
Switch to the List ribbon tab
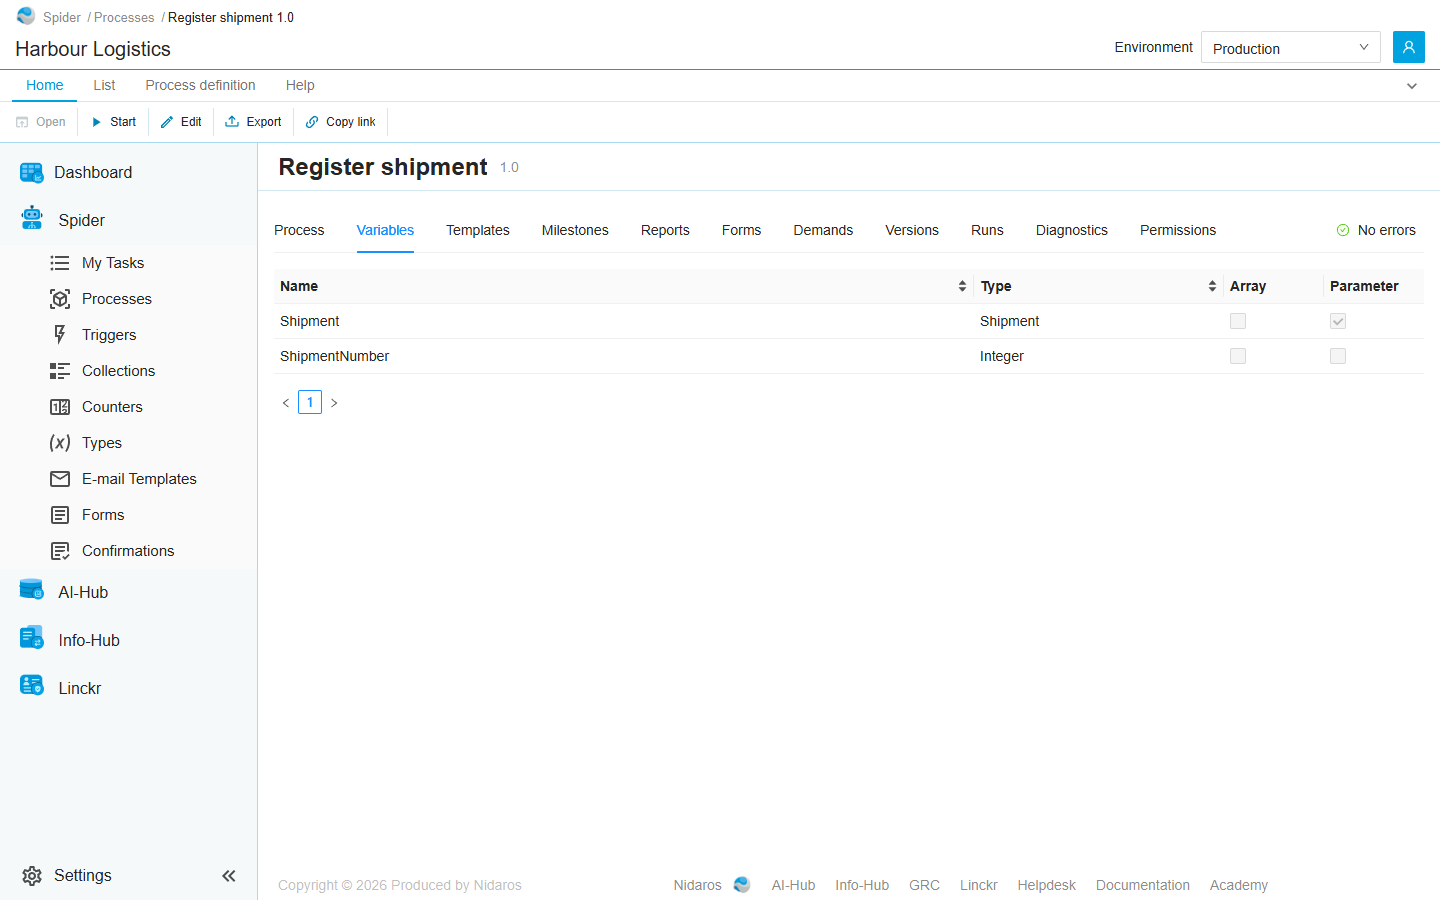(x=104, y=85)
